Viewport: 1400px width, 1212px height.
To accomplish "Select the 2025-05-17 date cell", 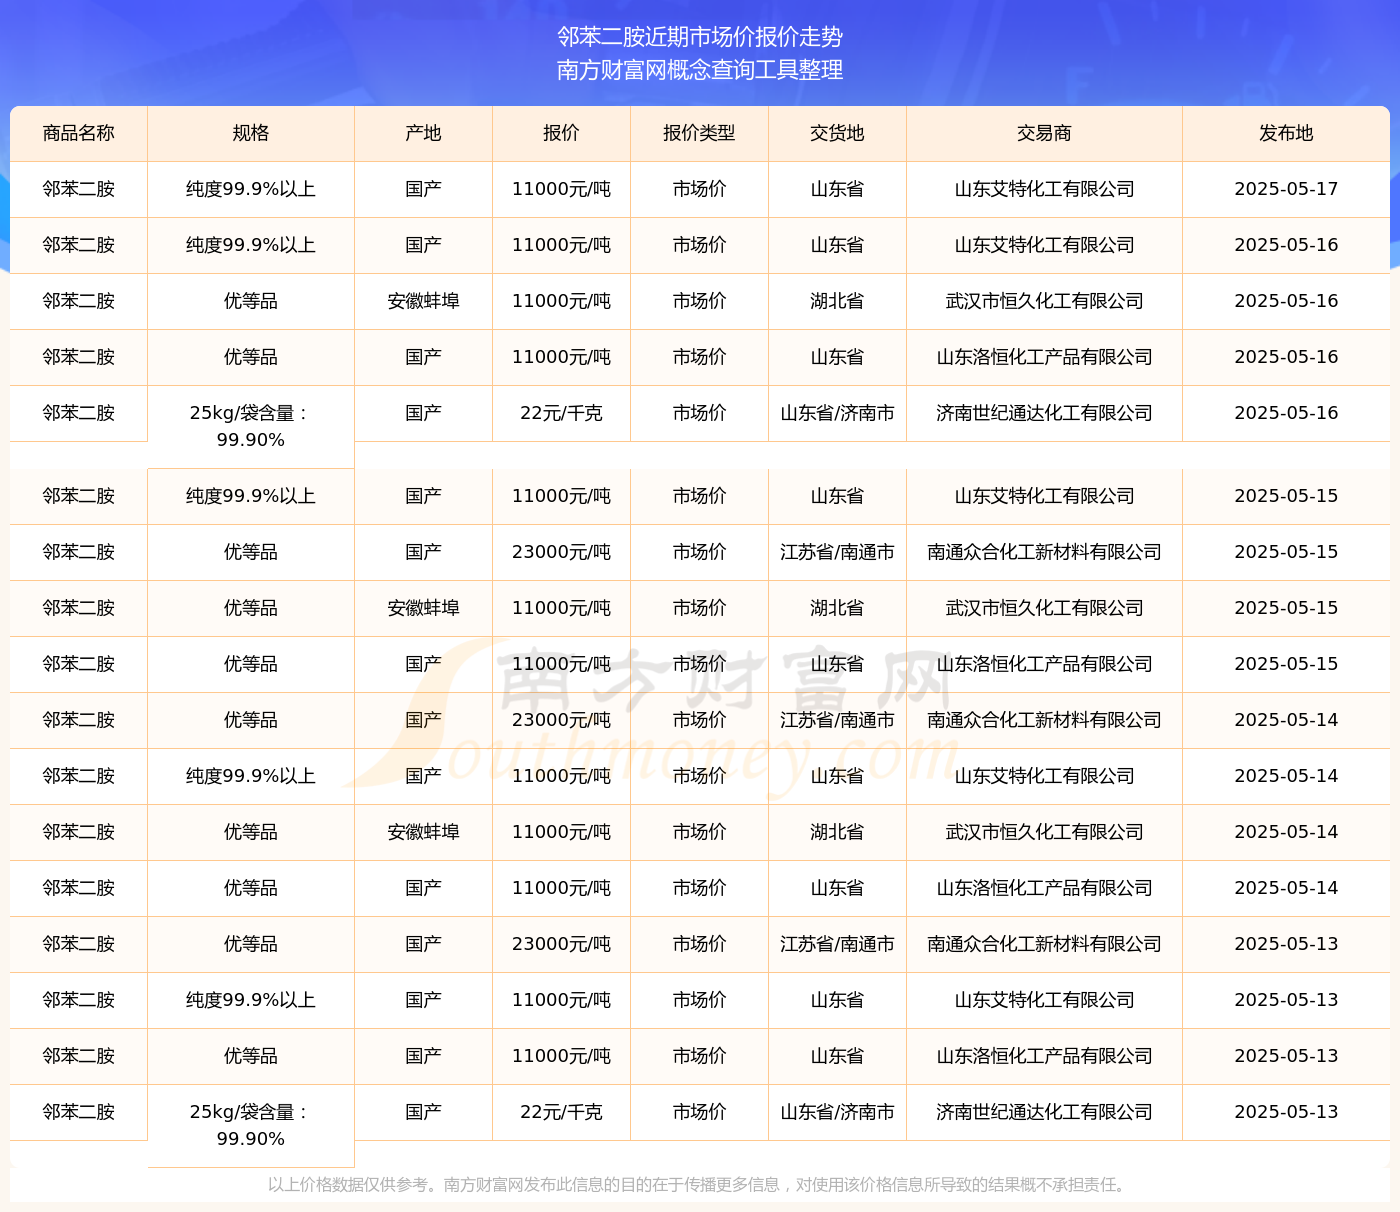I will [1287, 189].
